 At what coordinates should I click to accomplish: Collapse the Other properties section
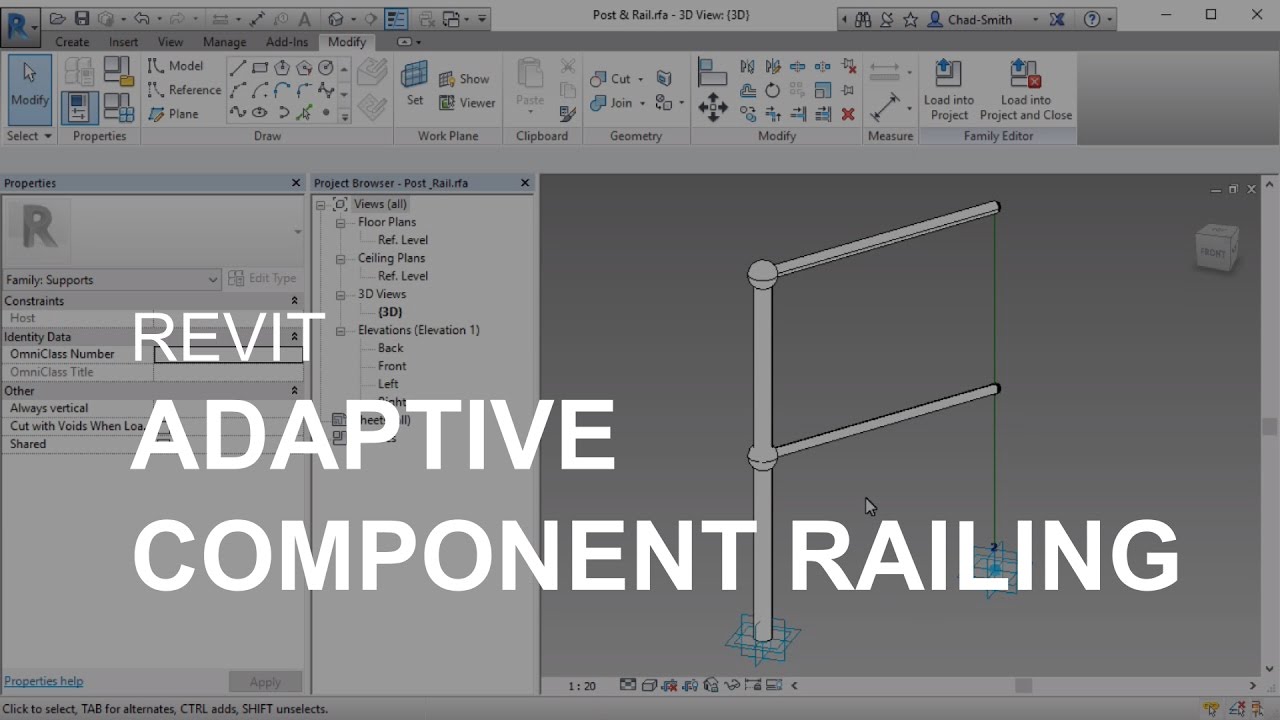pyautogui.click(x=295, y=391)
